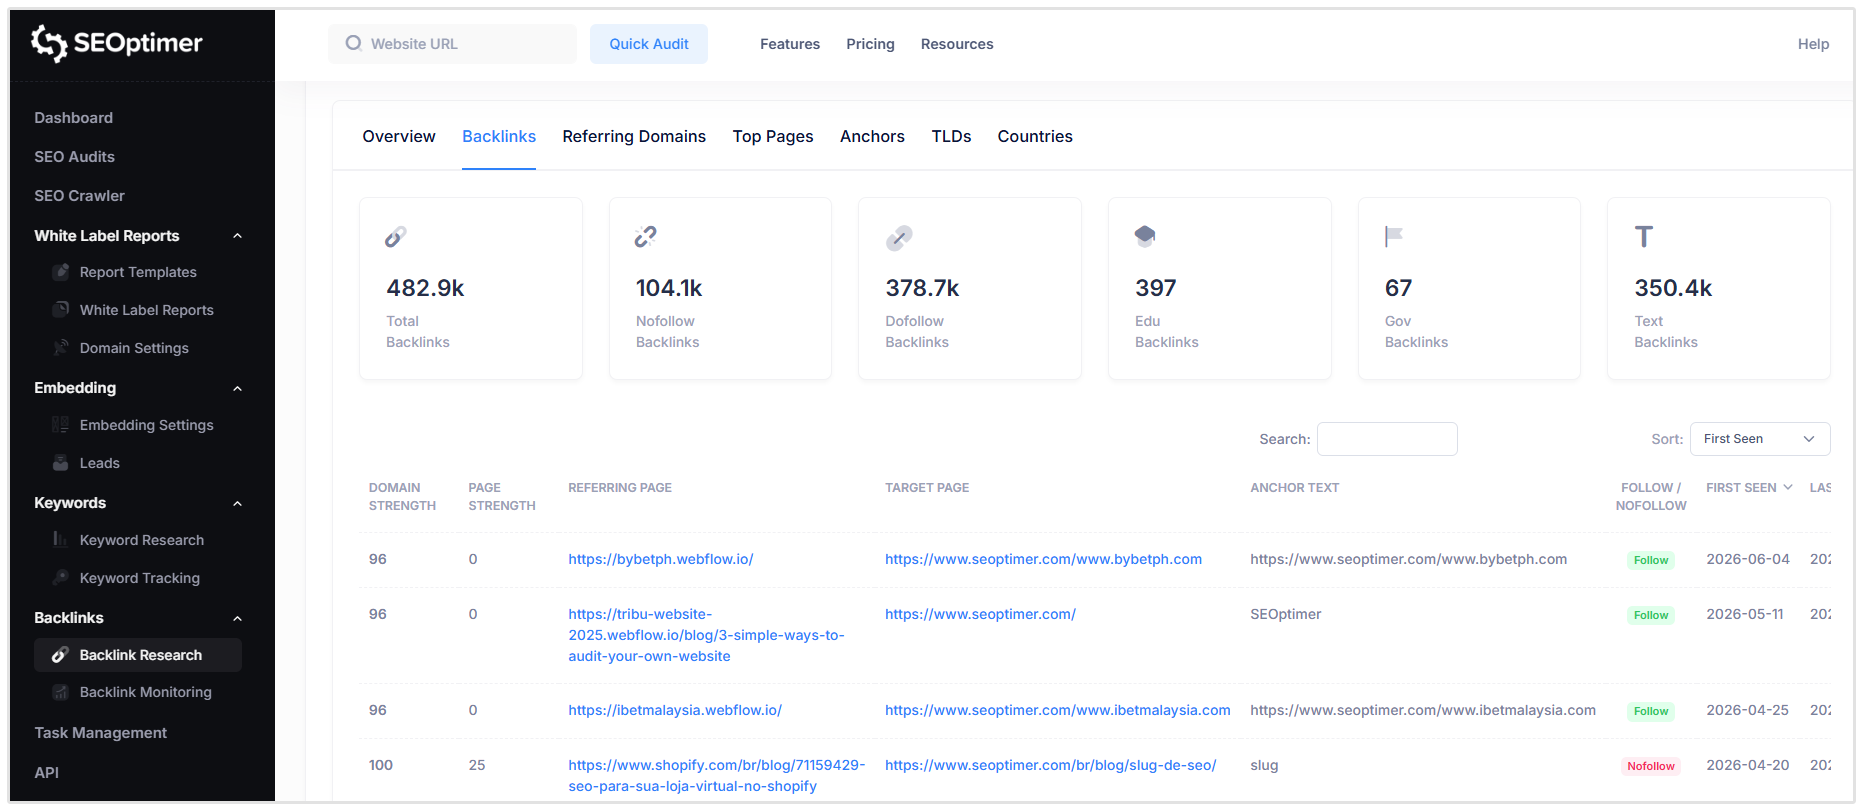The width and height of the screenshot is (1863, 811).
Task: Click the Gov Backlinks flag icon
Action: (1394, 236)
